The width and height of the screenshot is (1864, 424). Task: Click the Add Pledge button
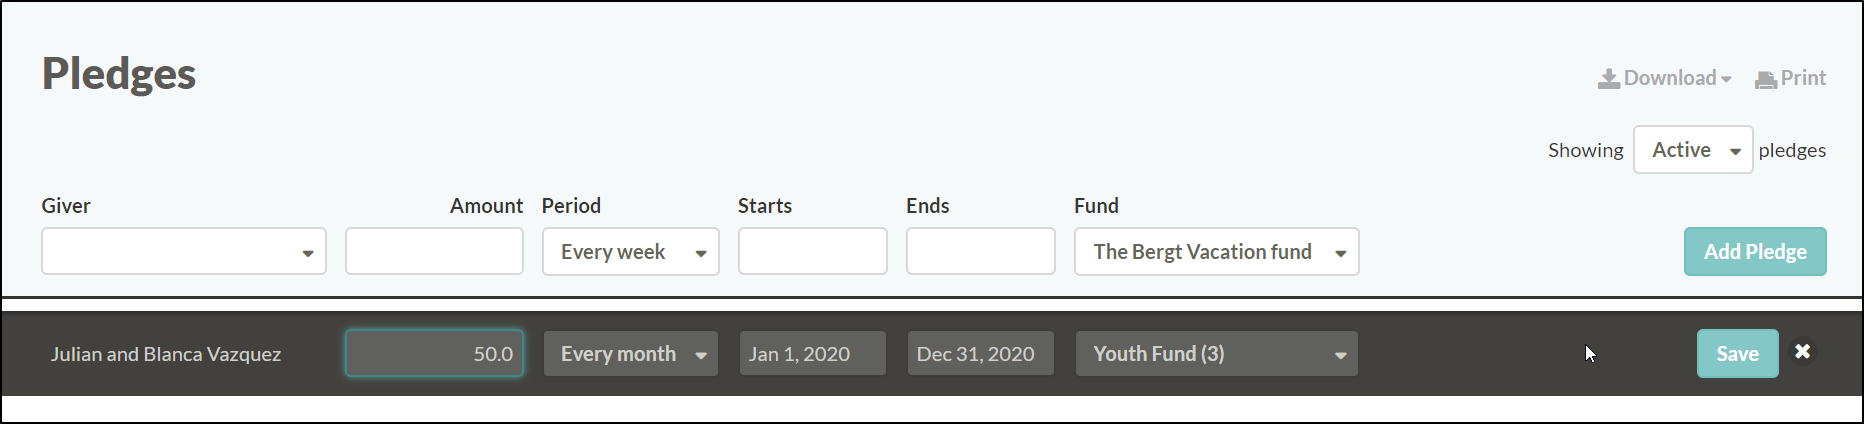pos(1755,252)
